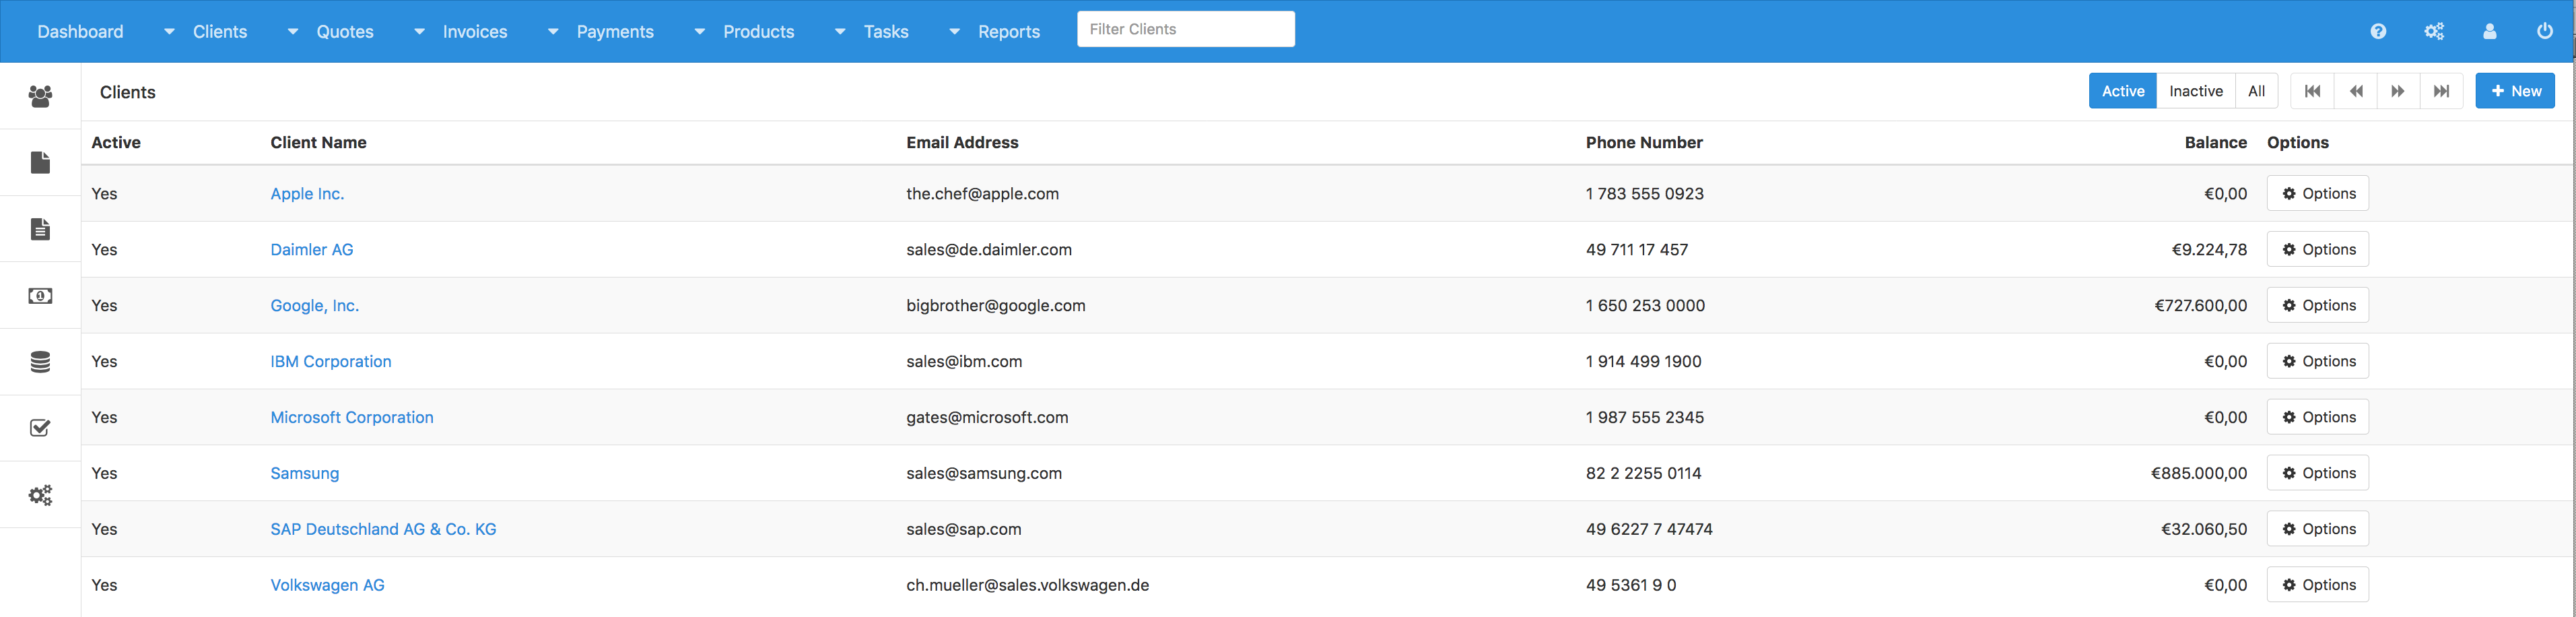Image resolution: width=2576 pixels, height=617 pixels.
Task: Open SAP Deutschland AG & Co. KG link
Action: tap(383, 530)
